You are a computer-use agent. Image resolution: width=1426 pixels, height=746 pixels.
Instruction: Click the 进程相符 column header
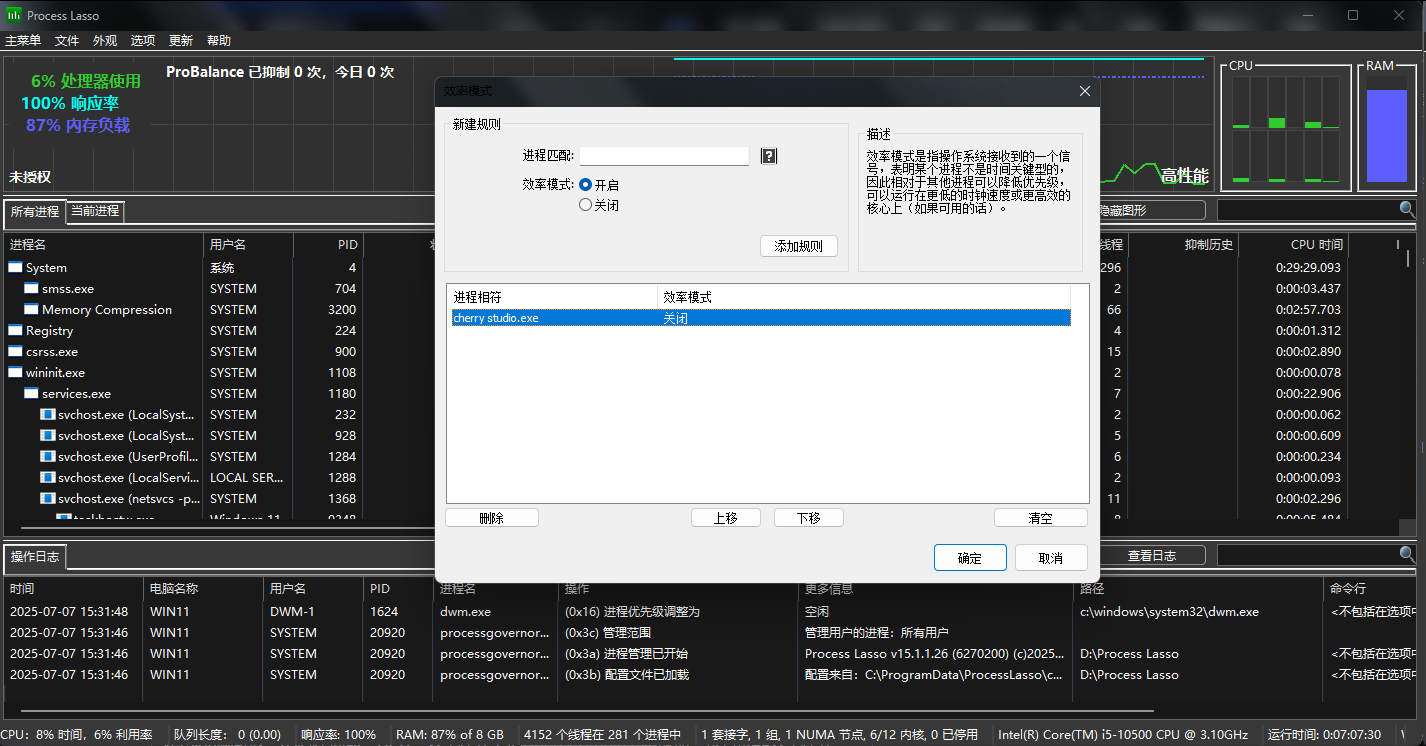(x=554, y=297)
